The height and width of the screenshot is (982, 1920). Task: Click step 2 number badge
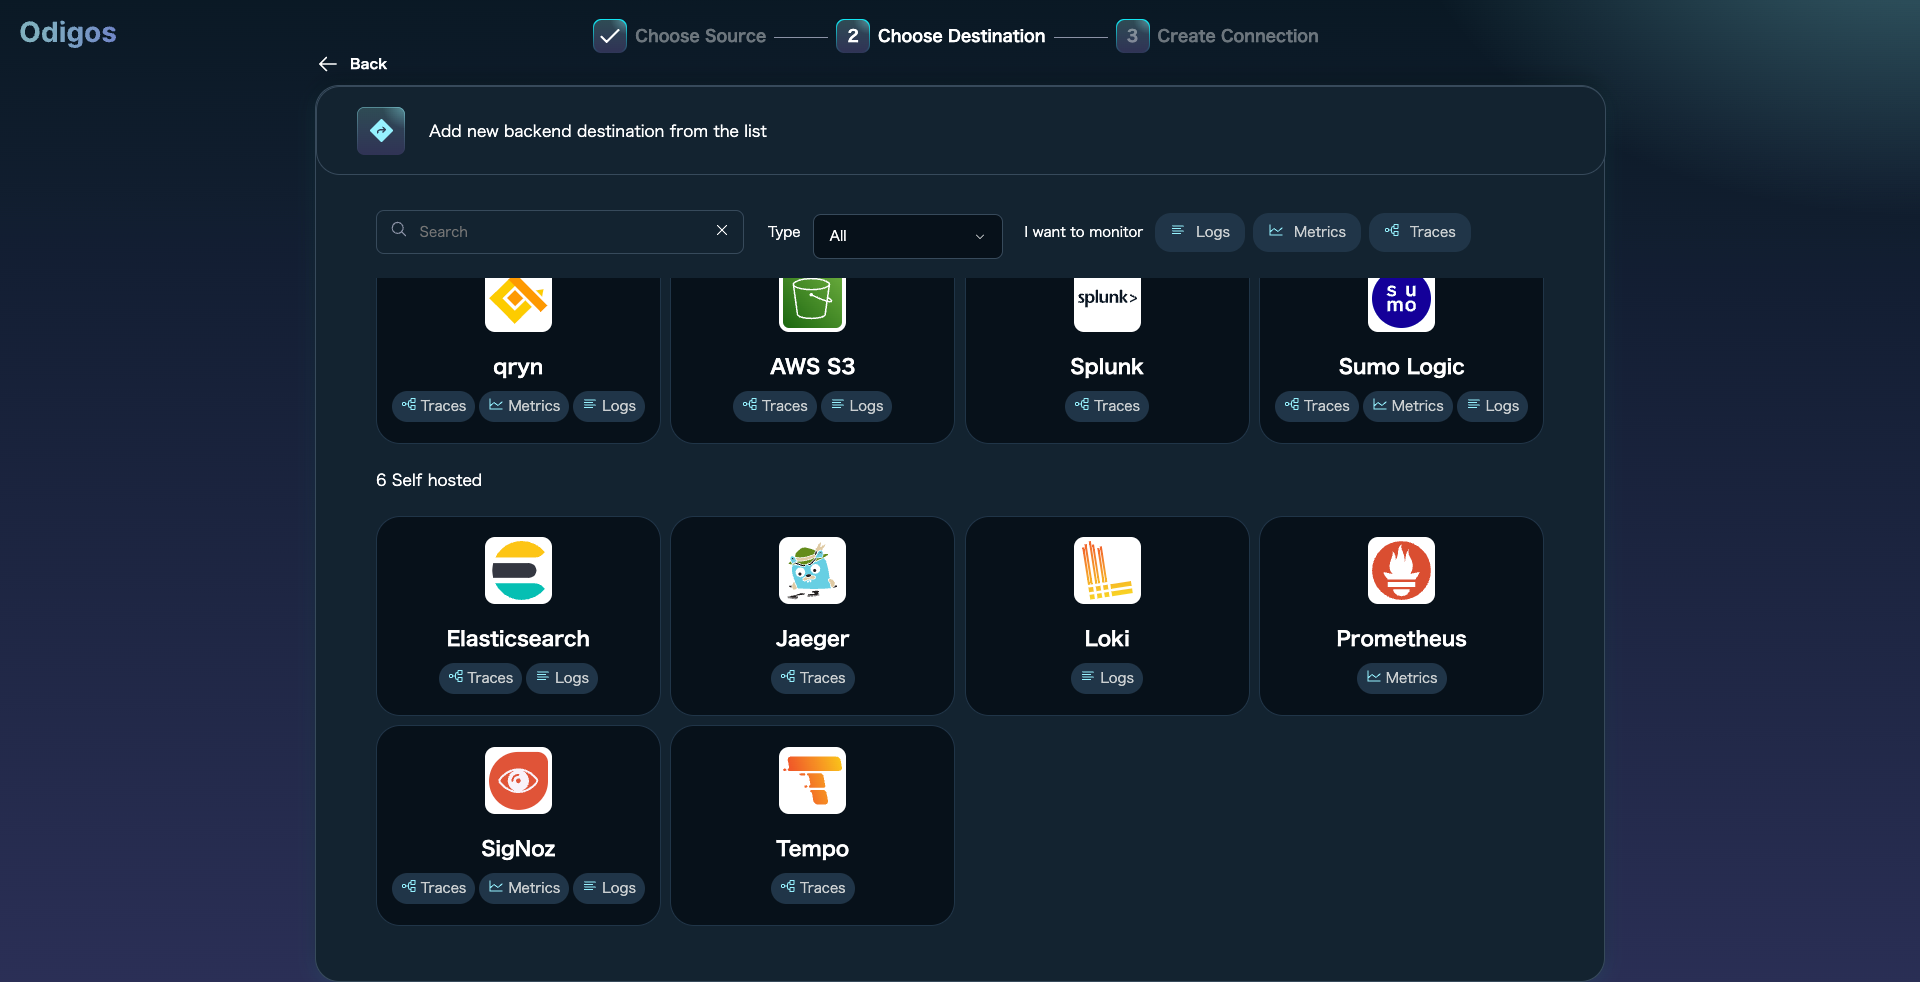coord(853,36)
